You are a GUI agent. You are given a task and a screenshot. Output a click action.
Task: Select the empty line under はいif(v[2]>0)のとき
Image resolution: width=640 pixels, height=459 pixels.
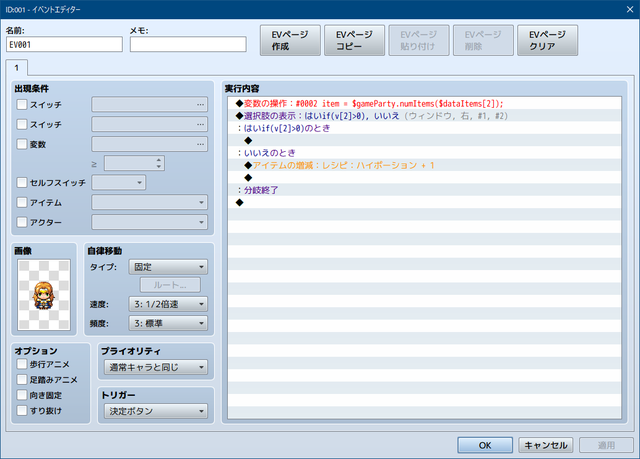(x=424, y=141)
